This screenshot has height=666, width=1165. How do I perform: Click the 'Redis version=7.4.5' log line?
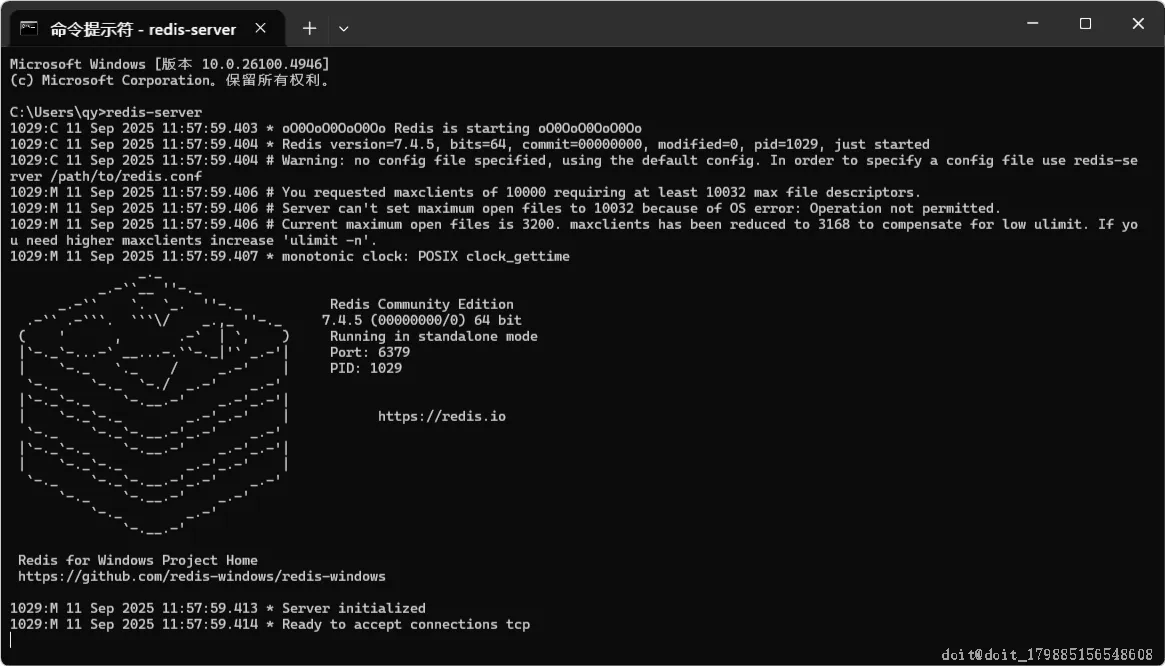coord(470,144)
